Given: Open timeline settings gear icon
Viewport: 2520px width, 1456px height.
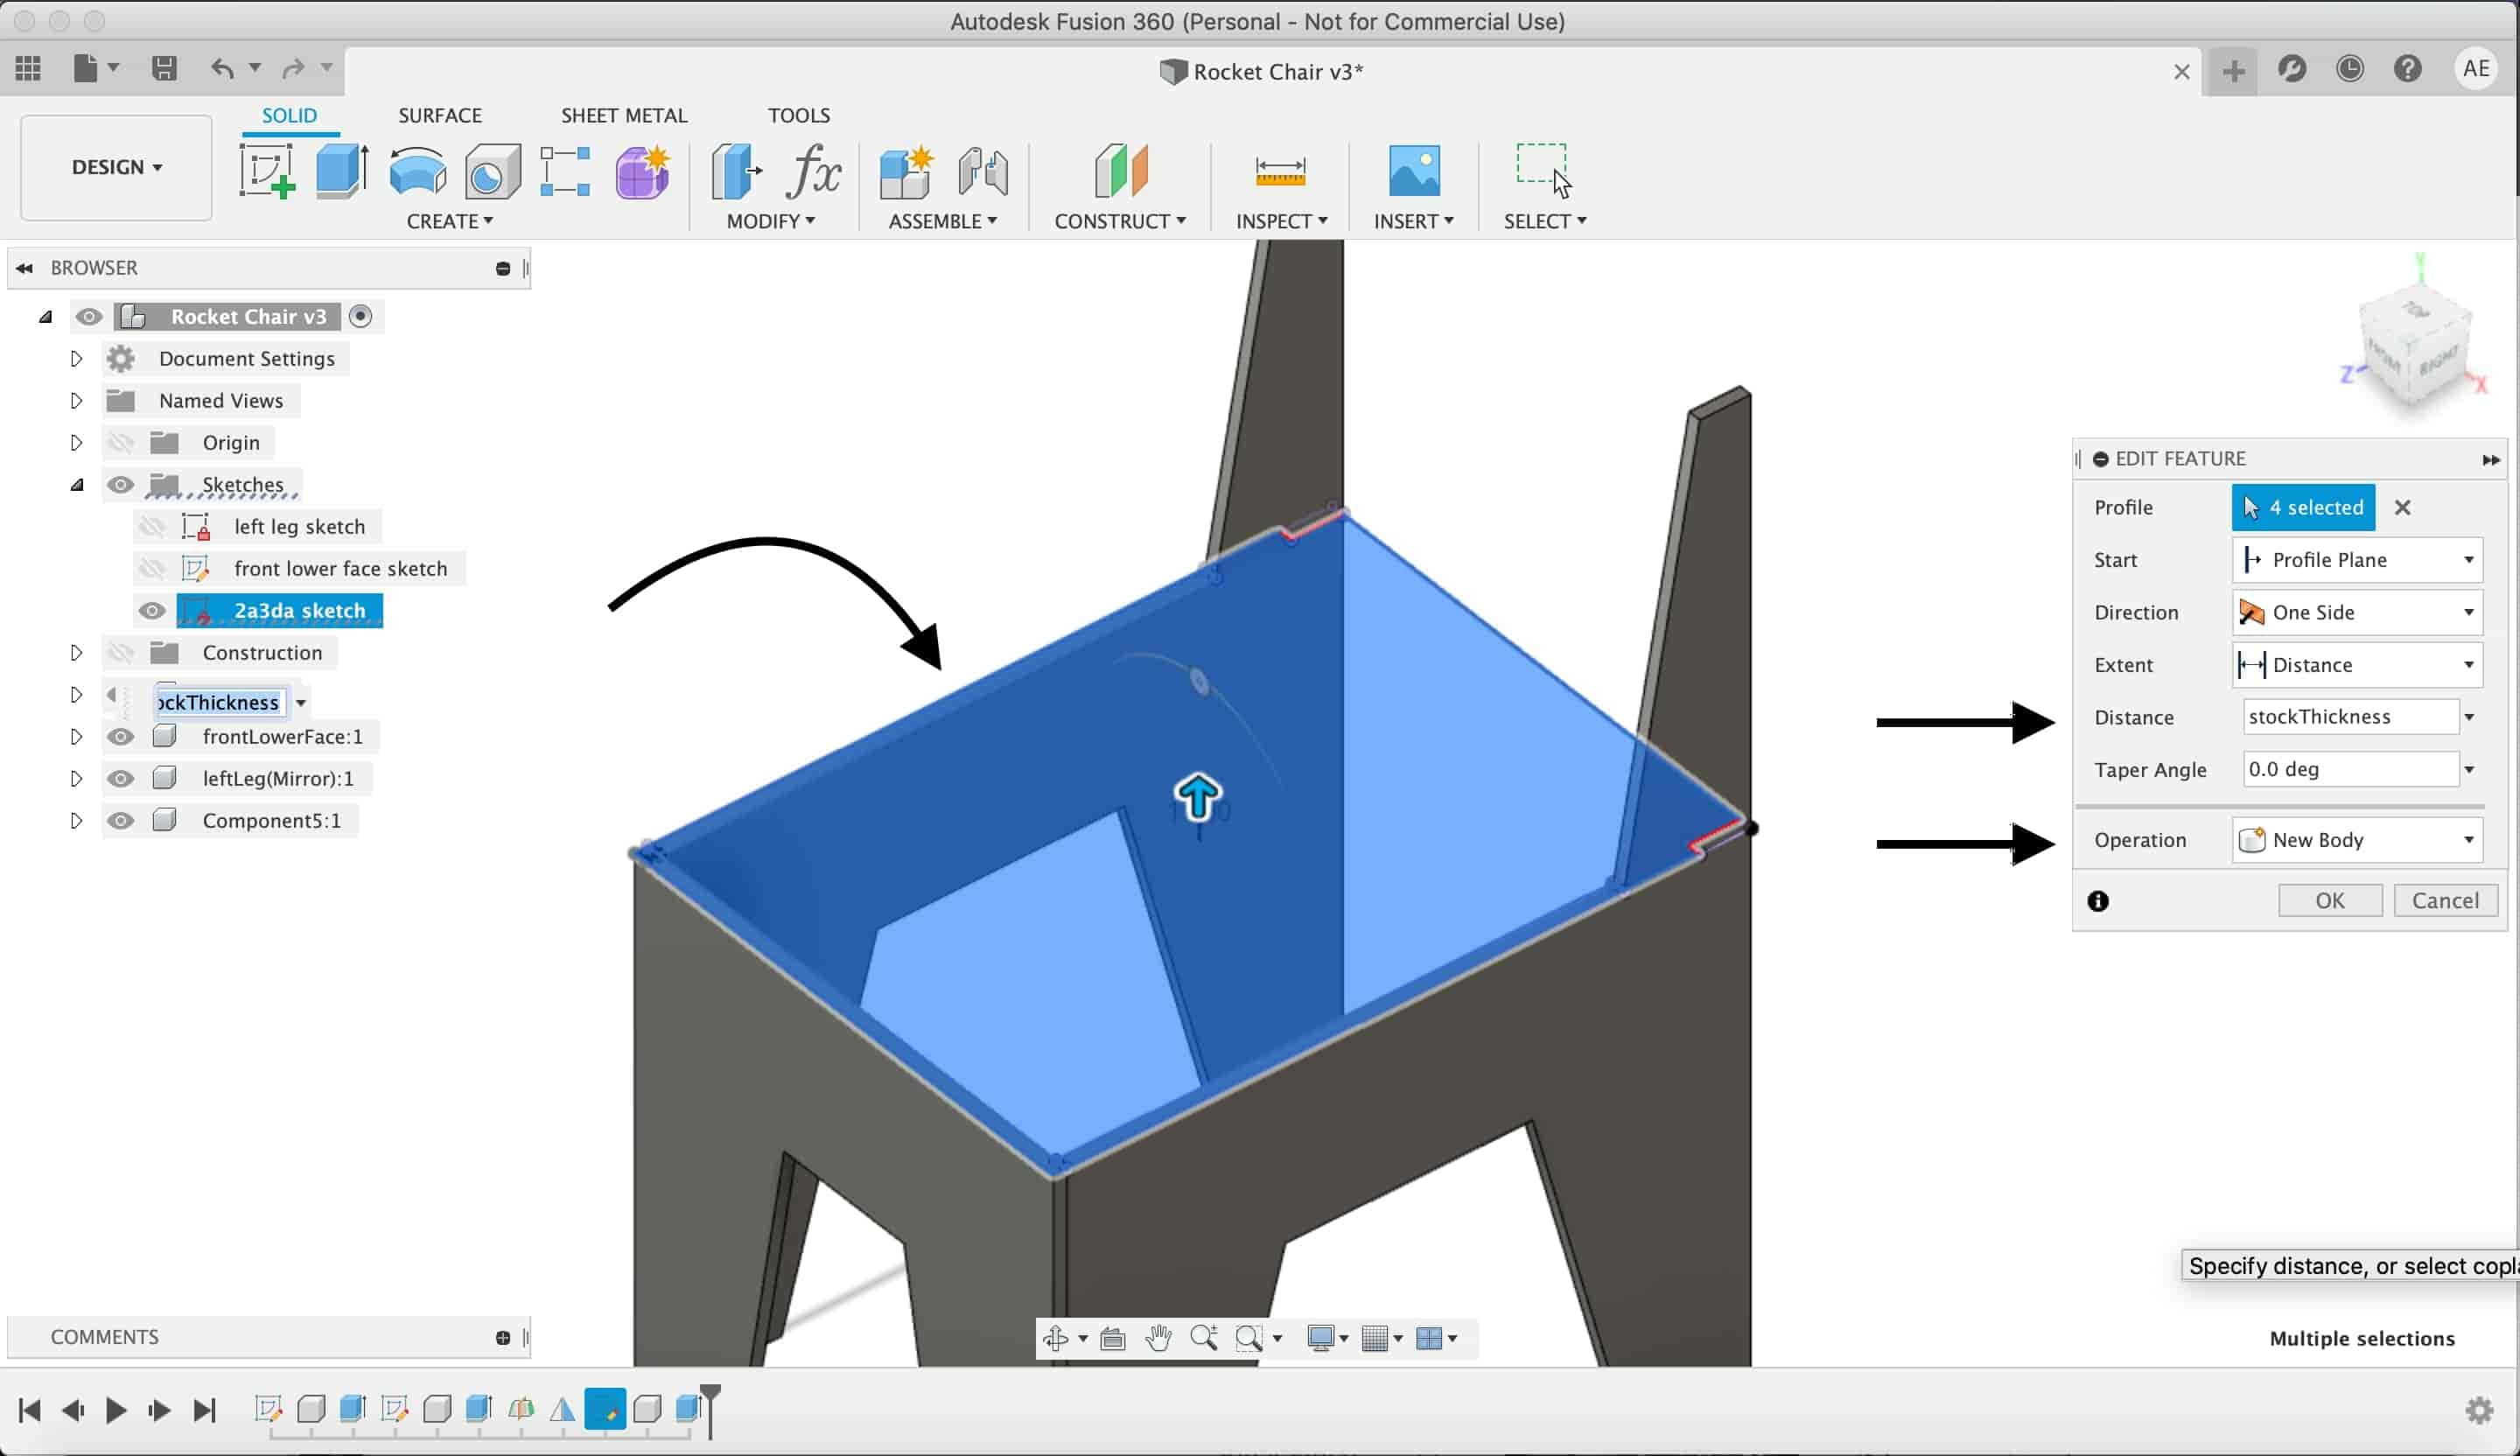Looking at the screenshot, I should click(2479, 1410).
